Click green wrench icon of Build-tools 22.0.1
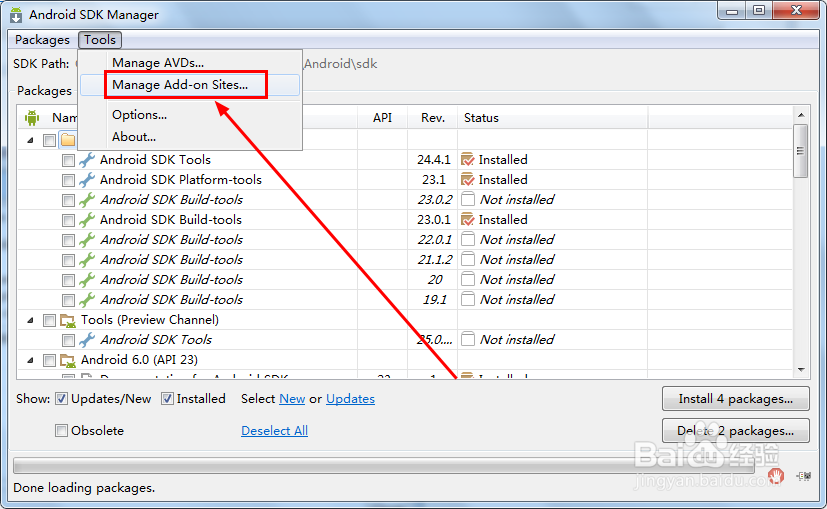 click(x=87, y=240)
